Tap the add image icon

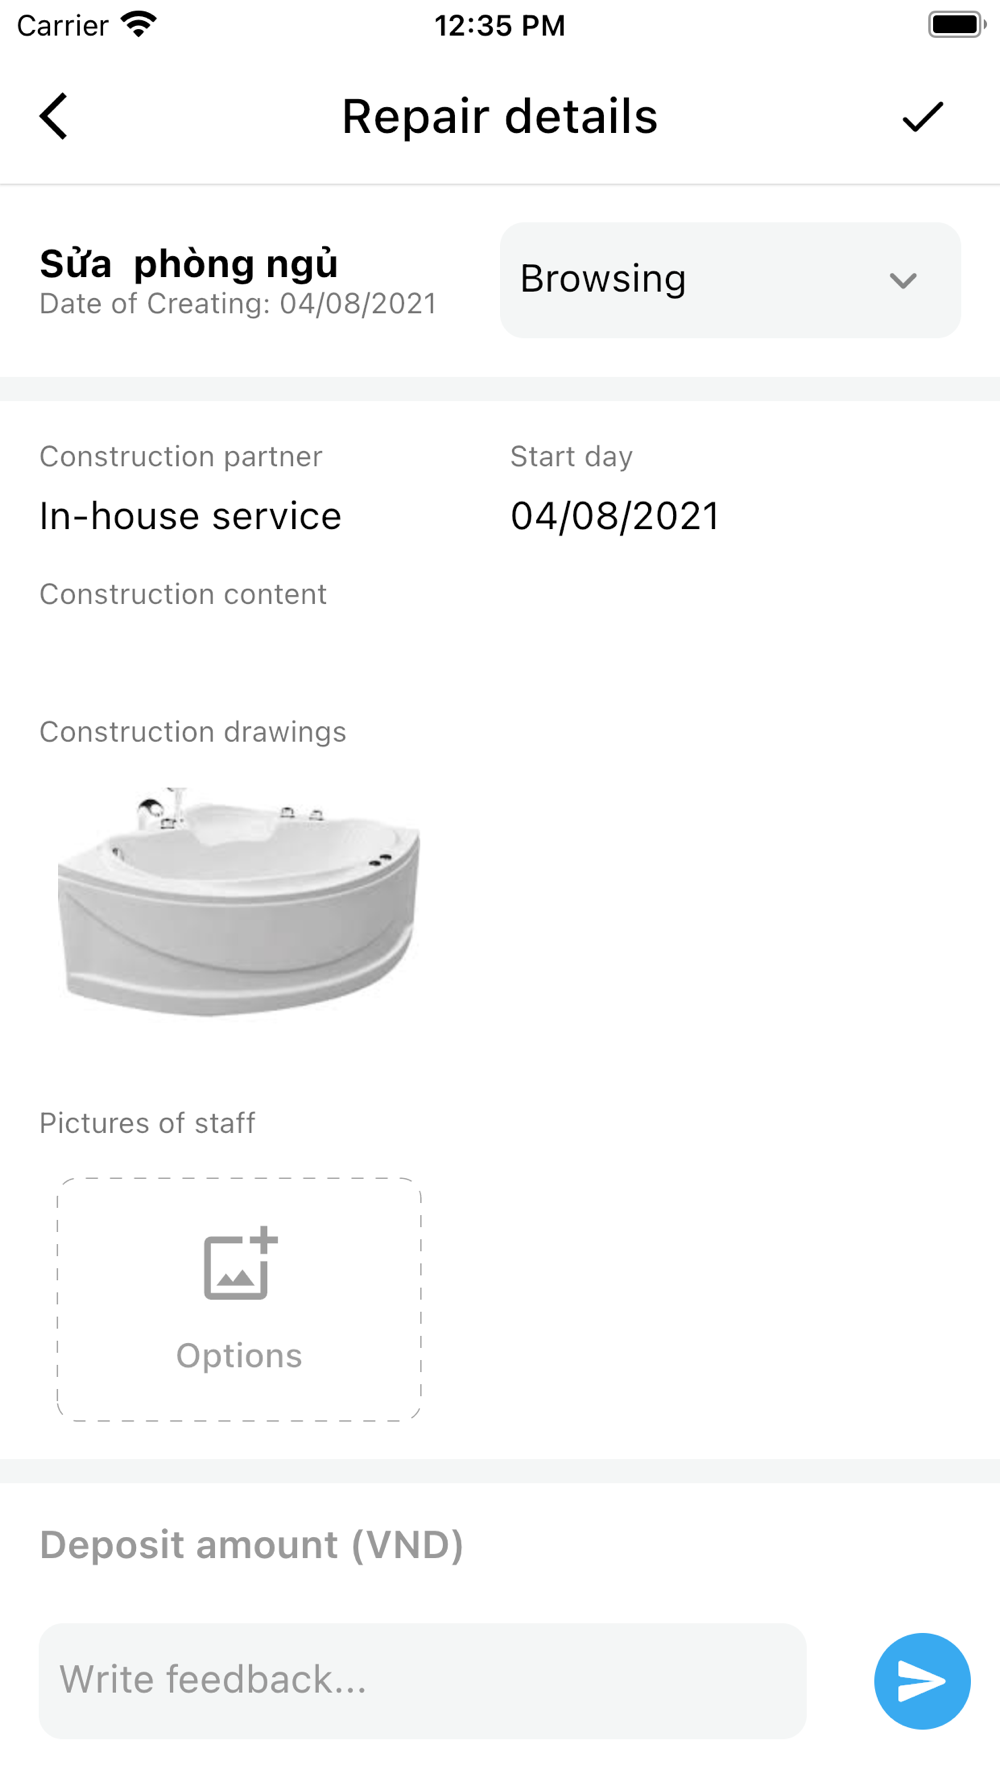240,1264
